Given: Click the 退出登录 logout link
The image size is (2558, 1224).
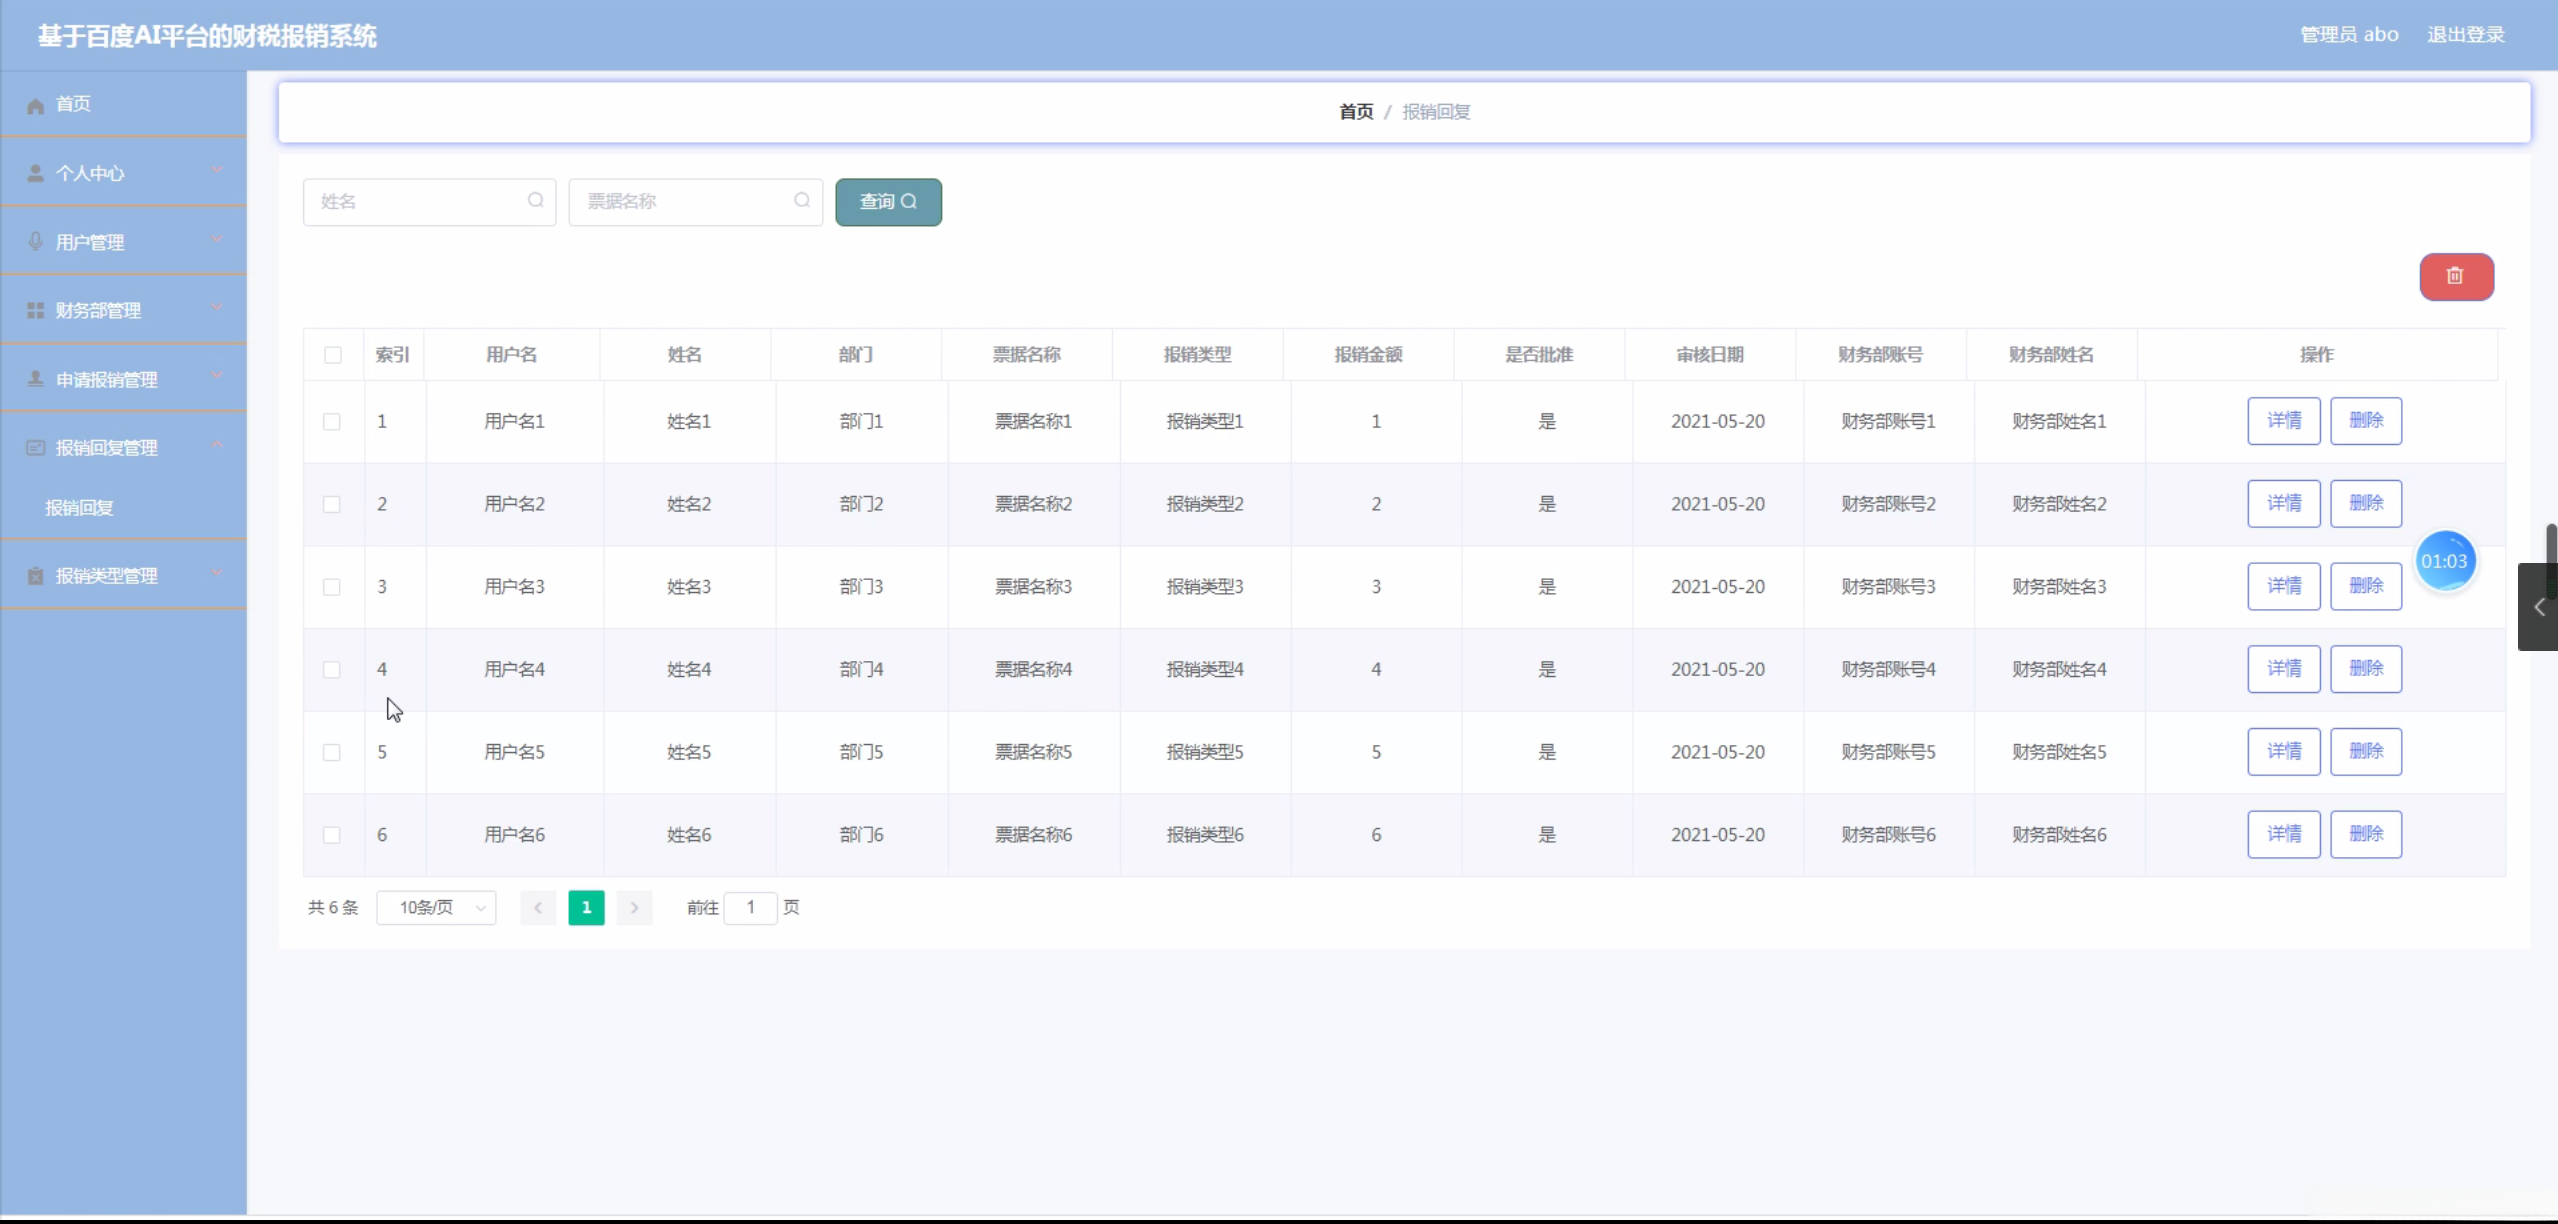Looking at the screenshot, I should (2465, 35).
